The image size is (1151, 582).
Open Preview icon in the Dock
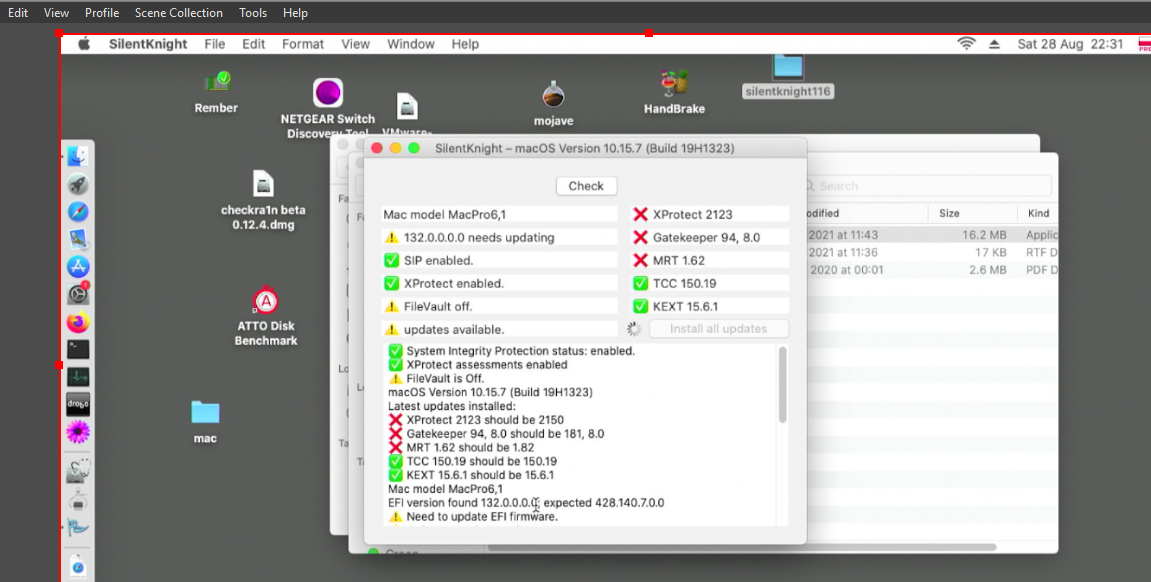78,239
